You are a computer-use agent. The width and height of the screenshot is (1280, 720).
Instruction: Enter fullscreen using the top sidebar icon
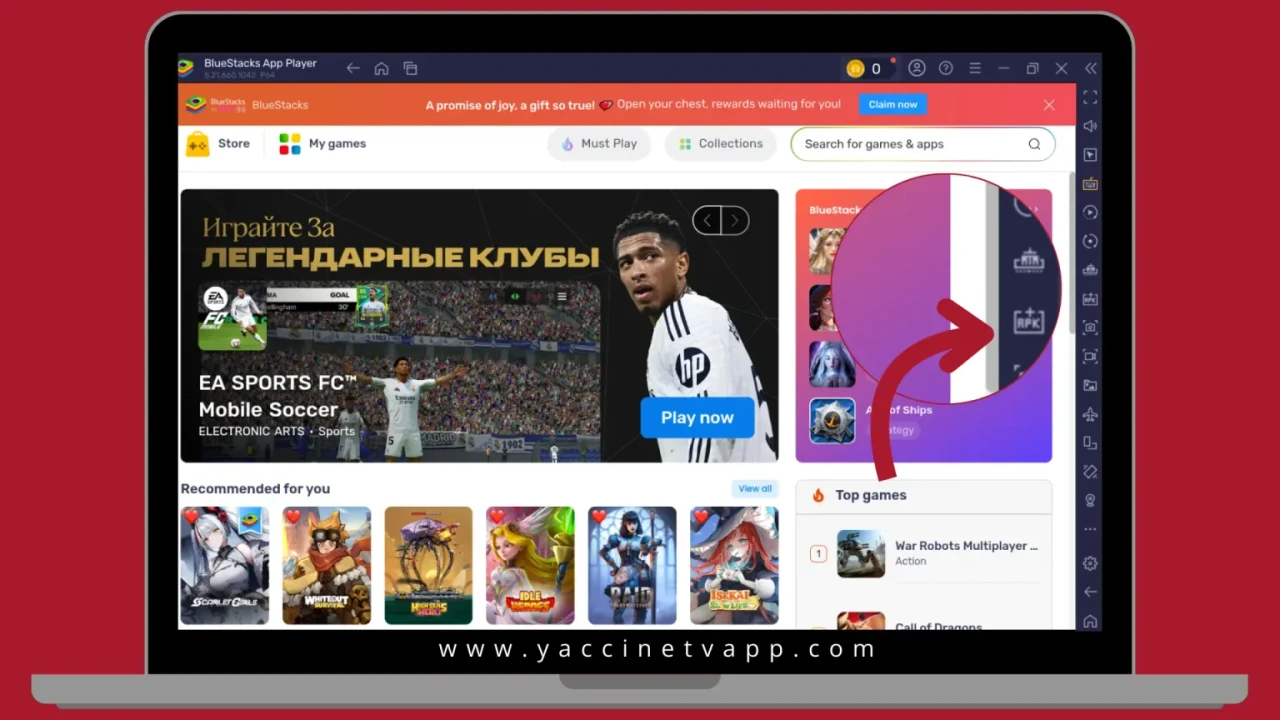tap(1090, 98)
